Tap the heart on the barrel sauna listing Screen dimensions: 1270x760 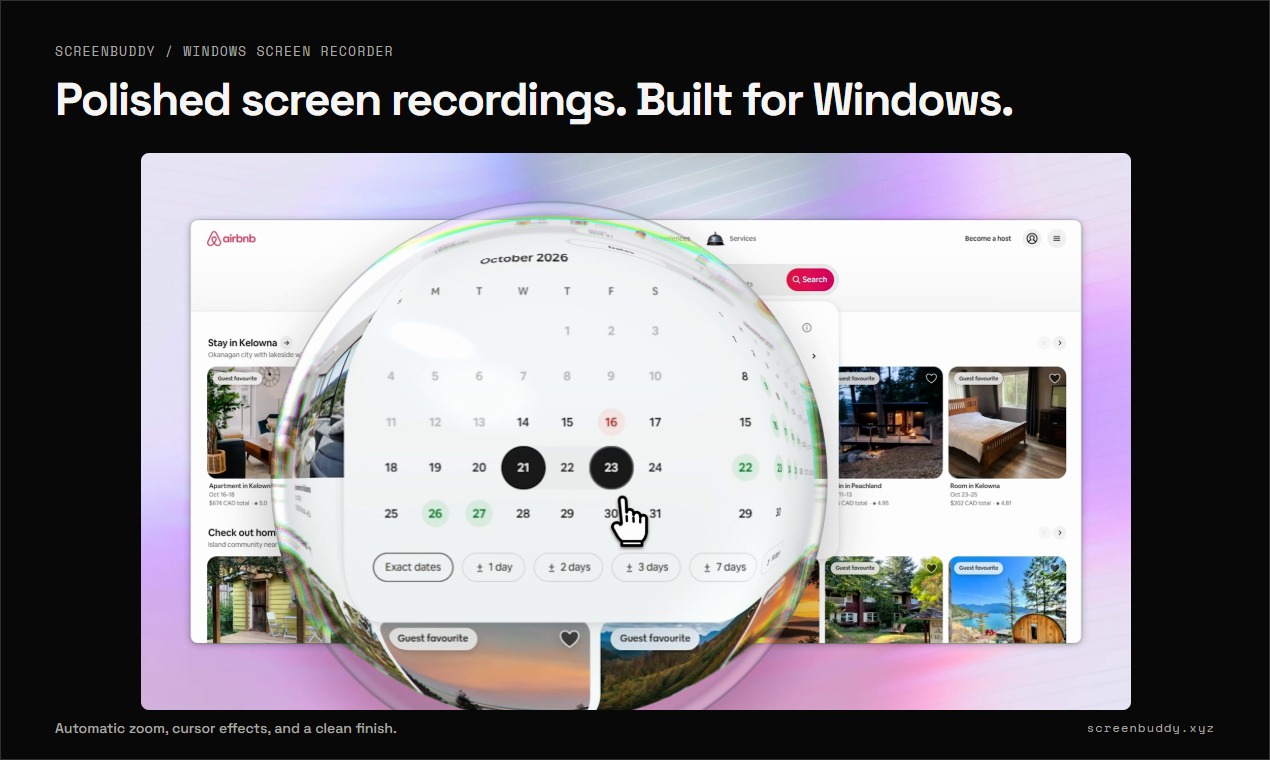pos(1054,568)
